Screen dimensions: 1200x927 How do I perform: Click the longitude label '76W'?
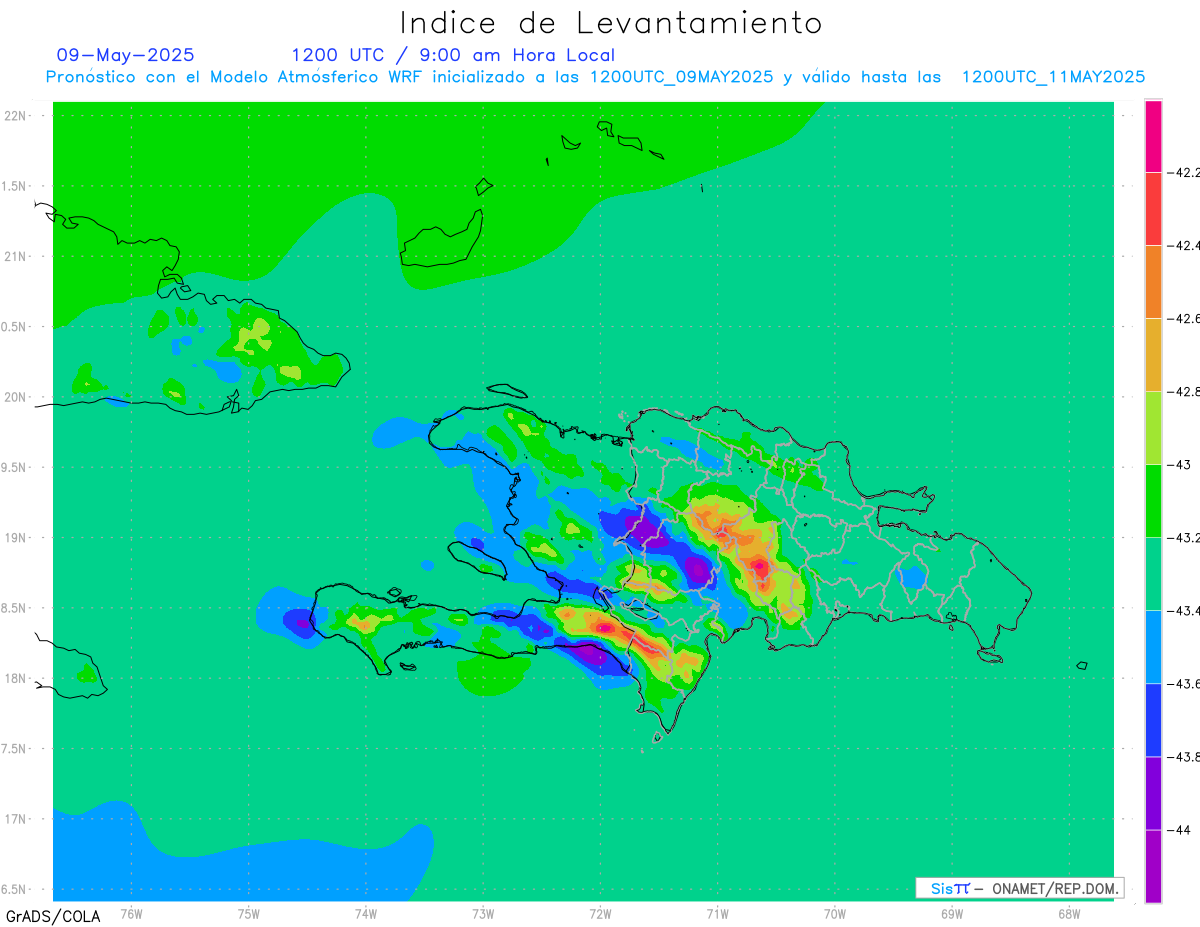(131, 913)
